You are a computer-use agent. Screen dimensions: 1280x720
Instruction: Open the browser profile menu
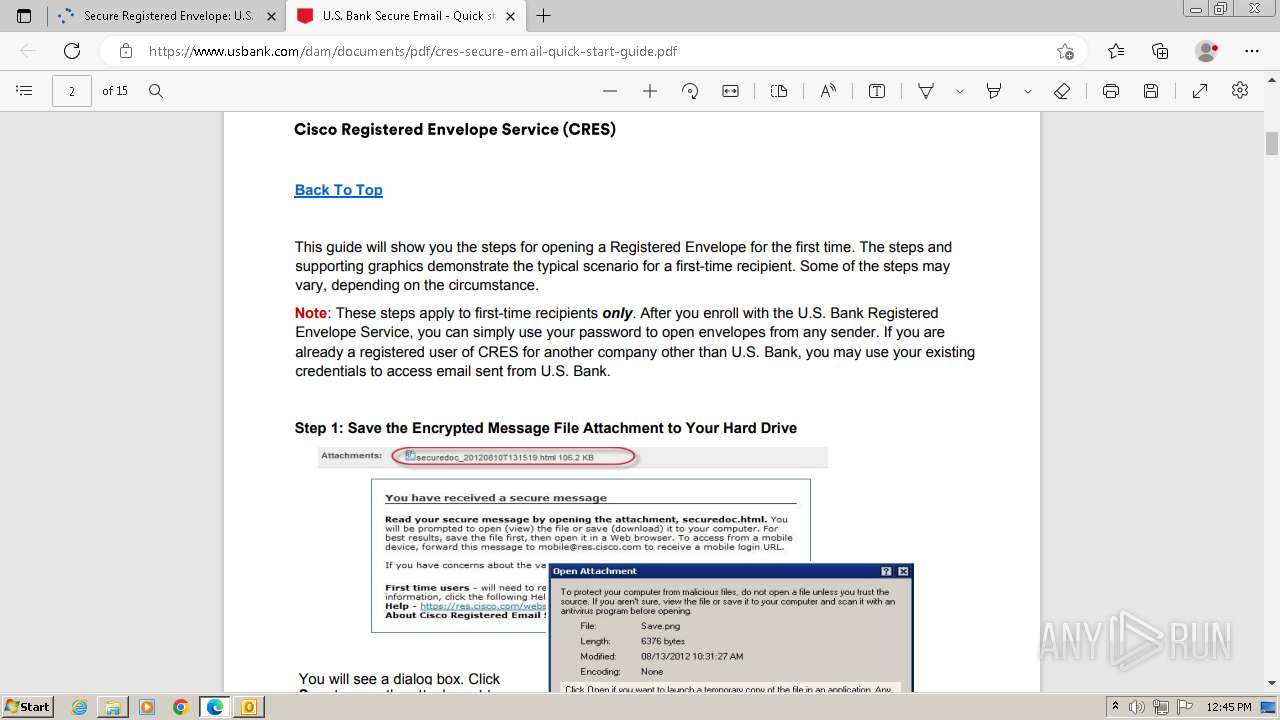(1207, 51)
